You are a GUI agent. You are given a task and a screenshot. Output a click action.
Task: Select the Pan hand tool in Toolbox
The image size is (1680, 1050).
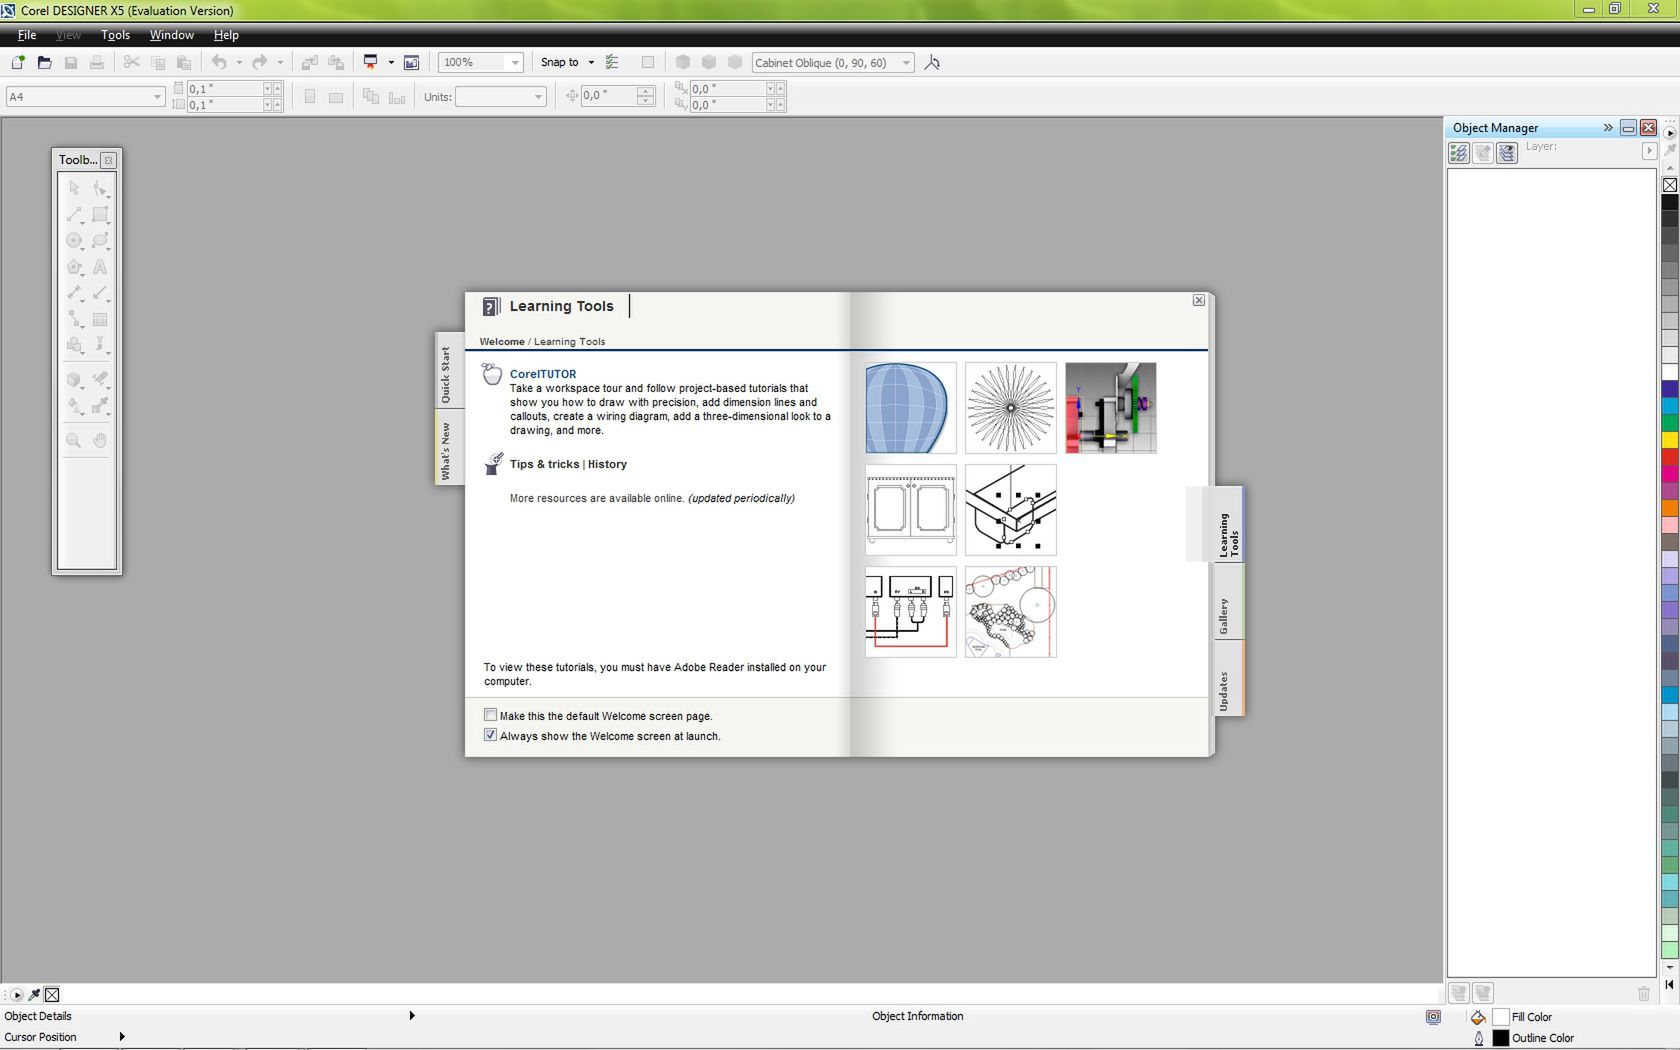pyautogui.click(x=100, y=440)
